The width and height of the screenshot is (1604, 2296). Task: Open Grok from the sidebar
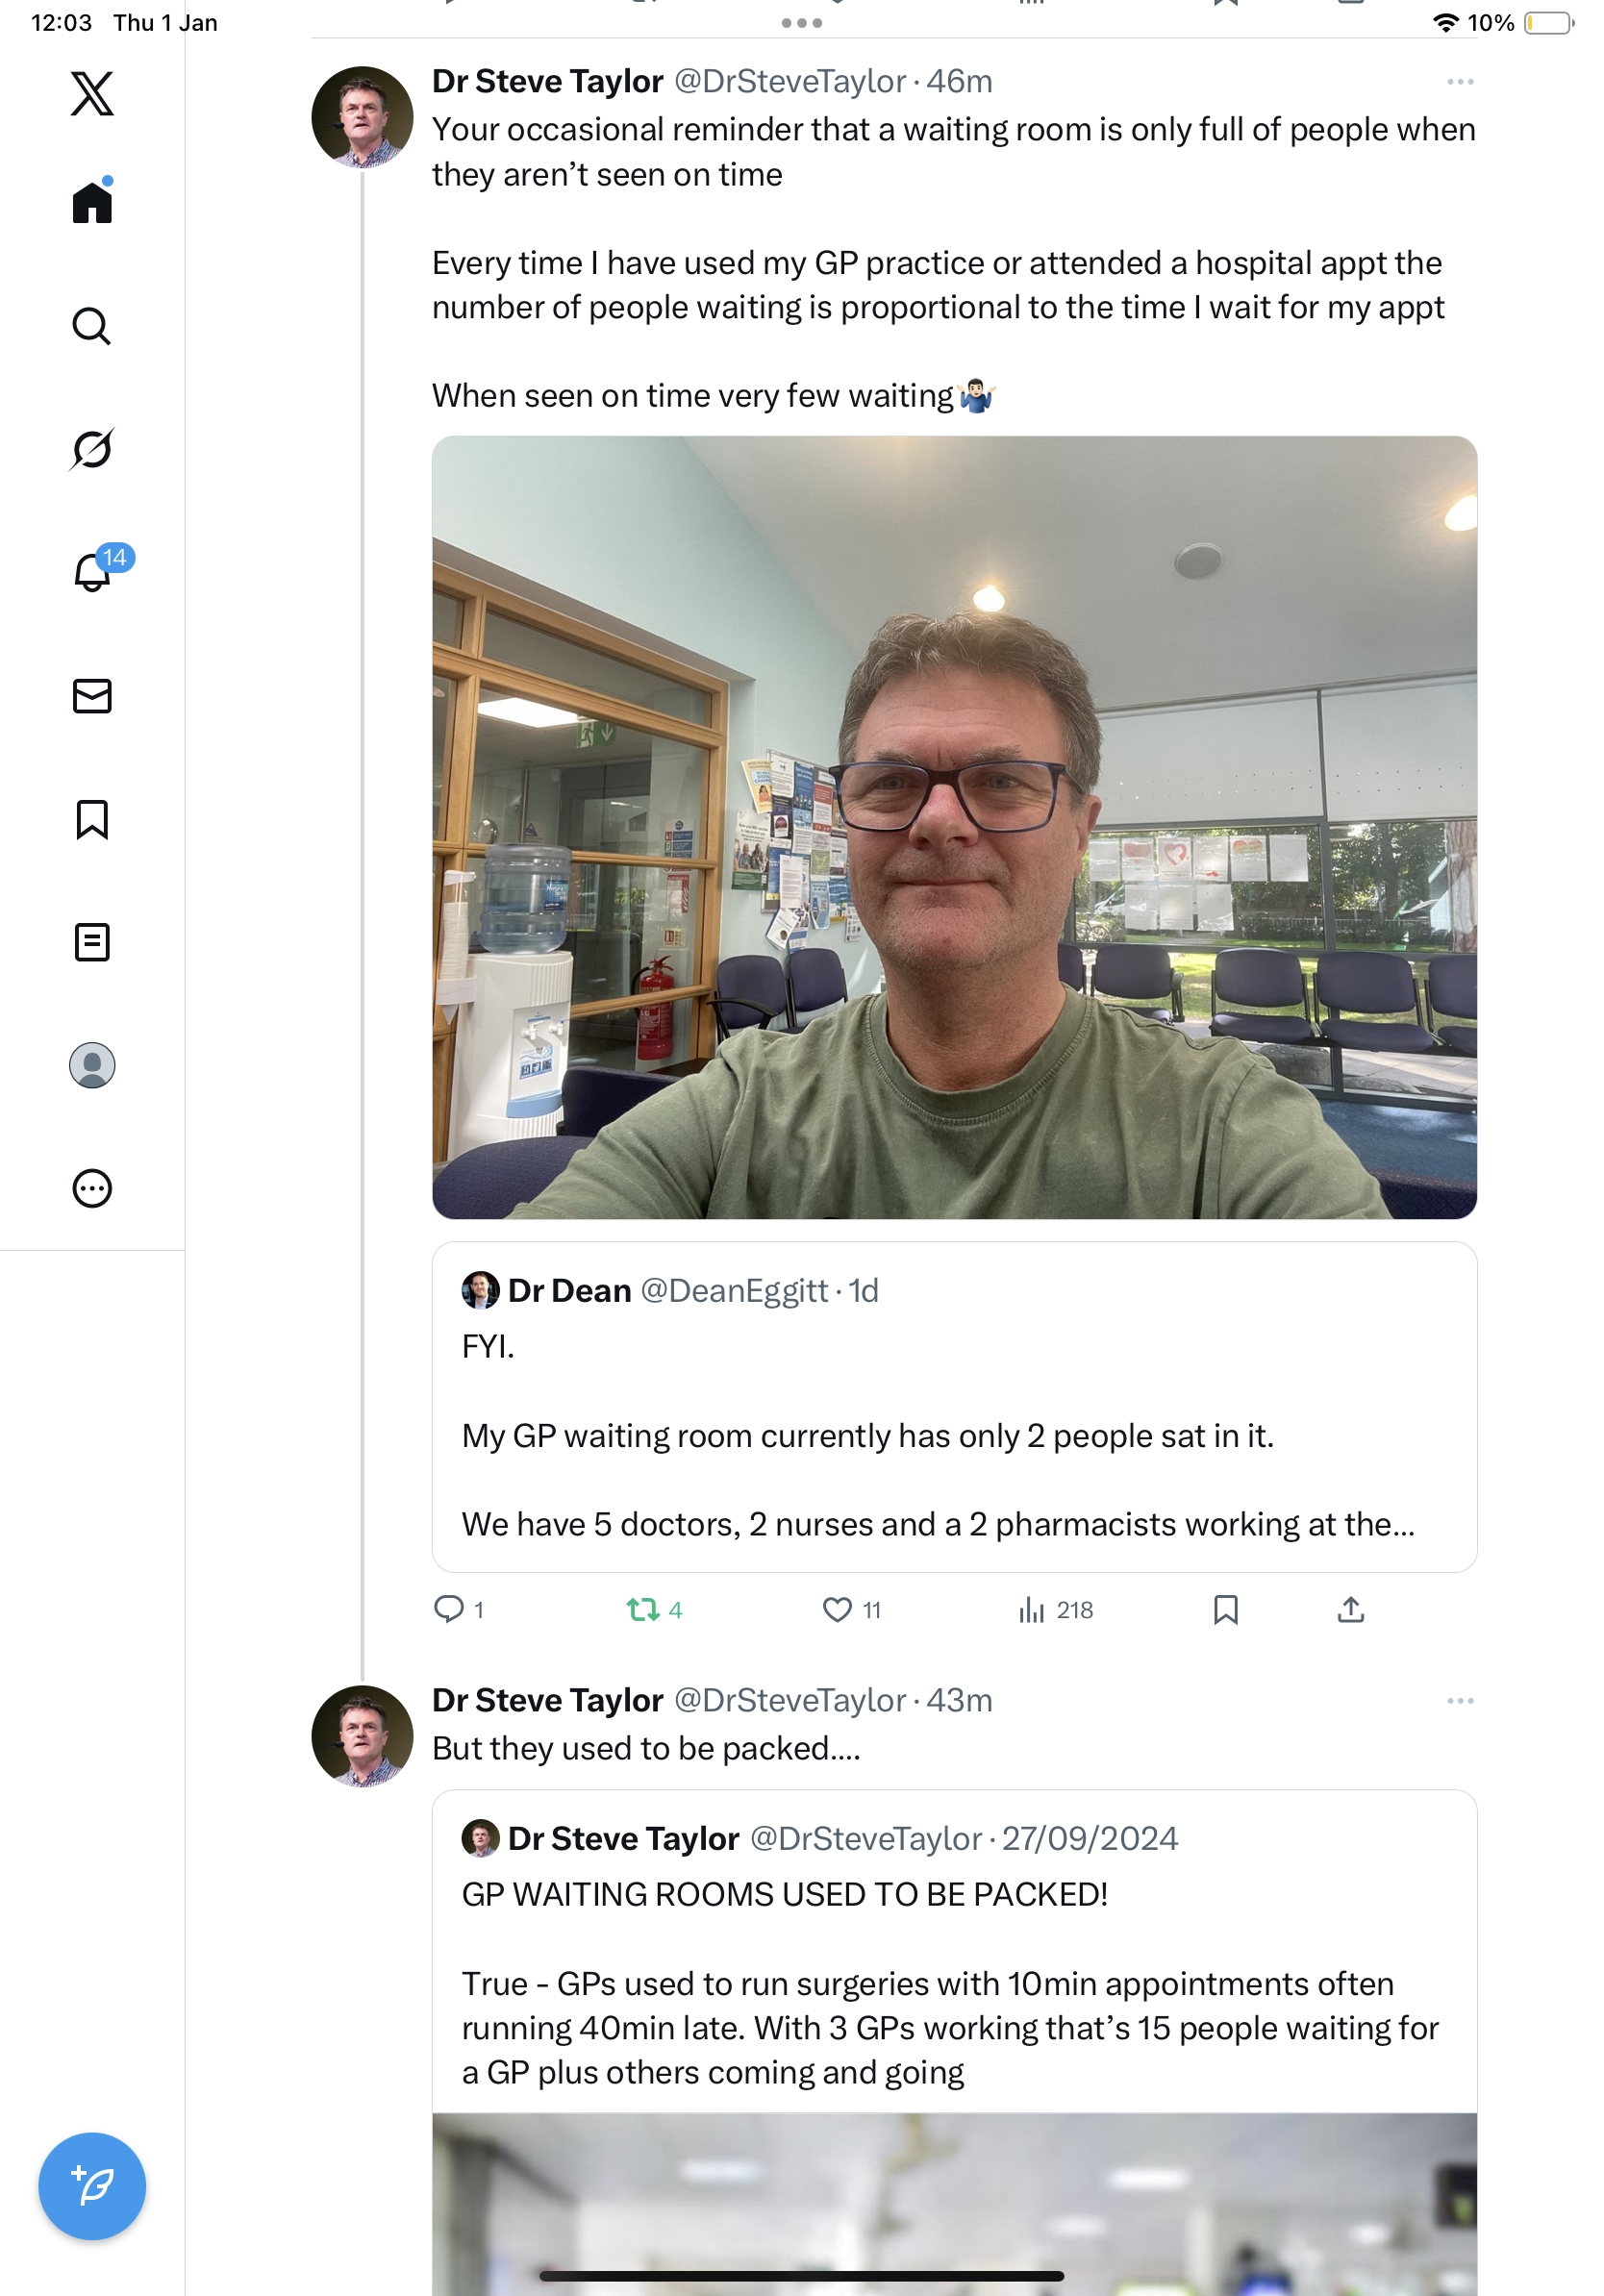pos(92,449)
